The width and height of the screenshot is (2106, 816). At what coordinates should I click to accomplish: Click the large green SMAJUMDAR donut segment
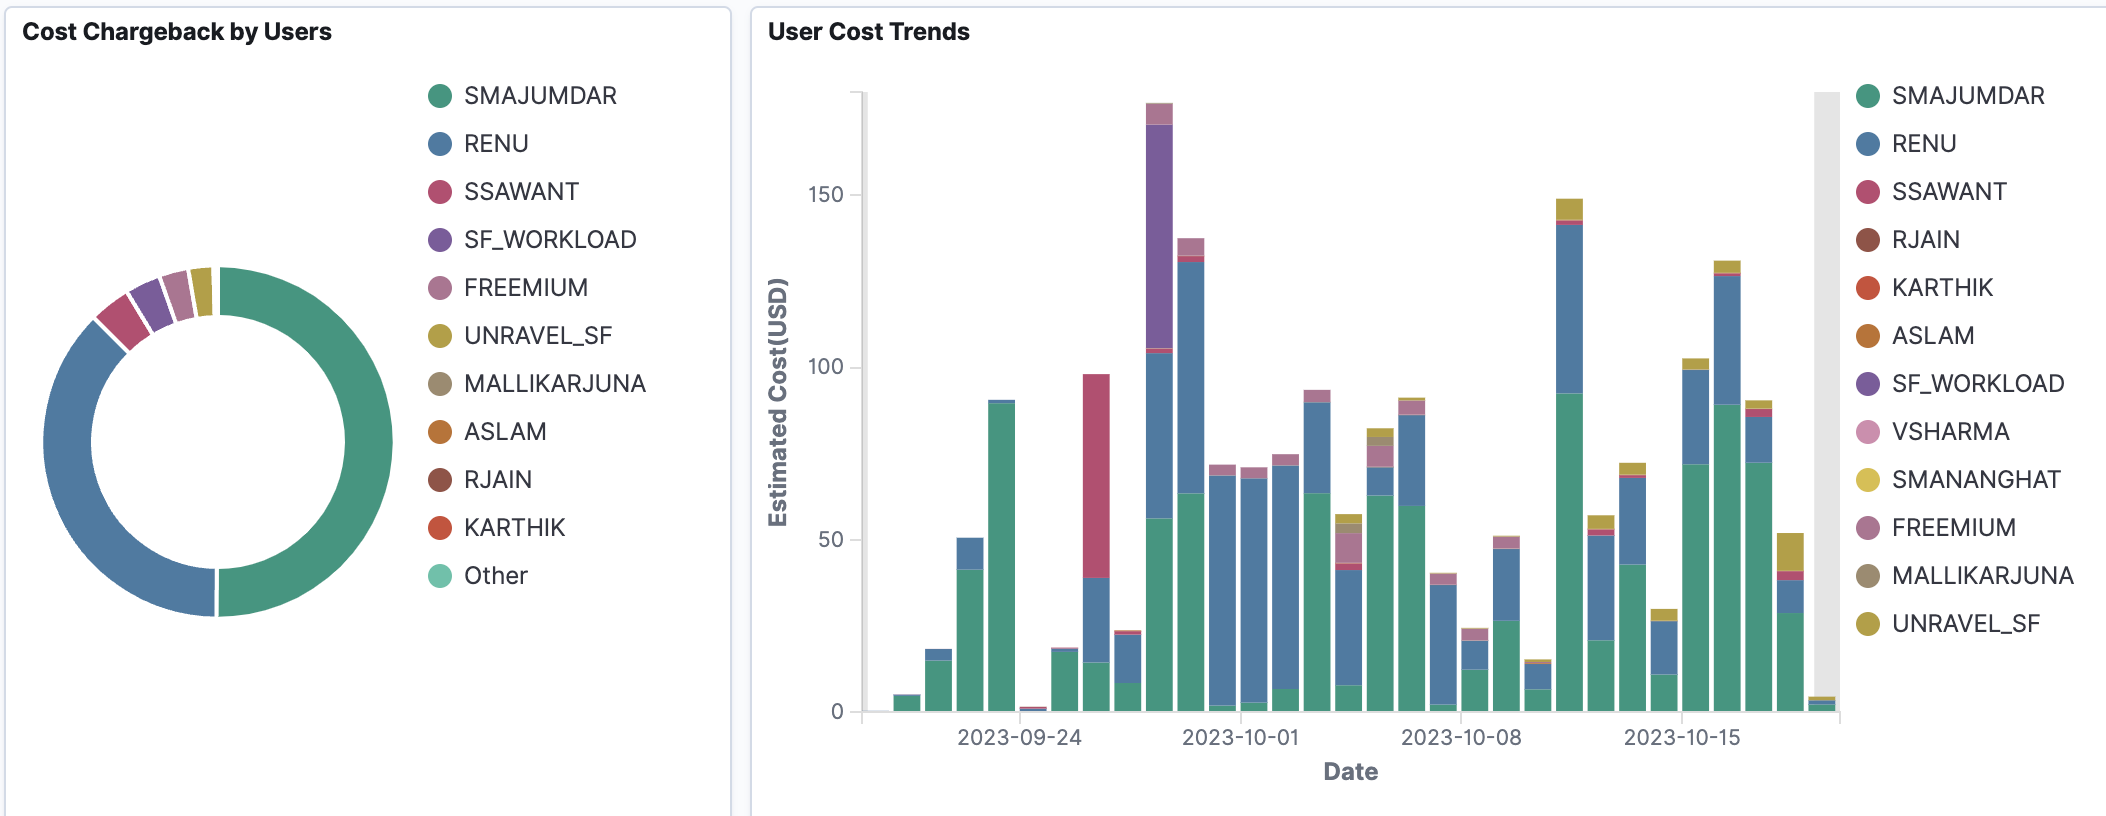coord(368,440)
